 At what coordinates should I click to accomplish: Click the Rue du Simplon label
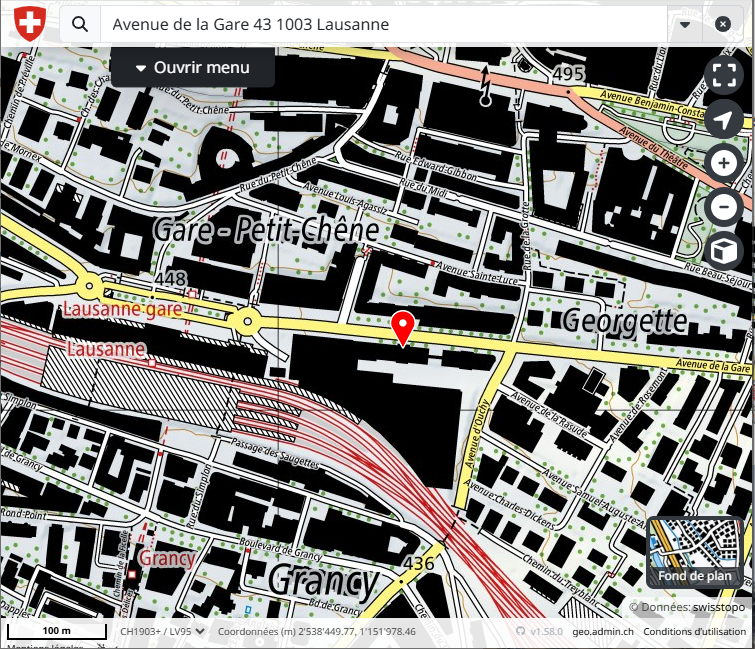tap(198, 496)
